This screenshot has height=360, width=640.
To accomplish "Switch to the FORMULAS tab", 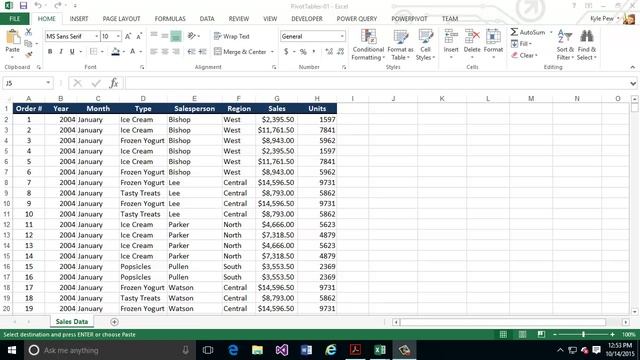I will 170,19.
